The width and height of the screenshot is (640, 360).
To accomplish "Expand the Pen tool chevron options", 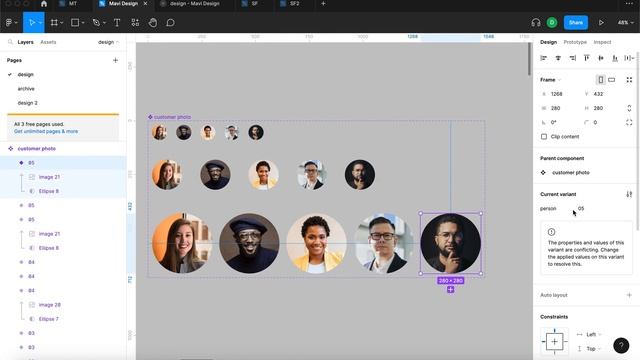I will pyautogui.click(x=104, y=23).
